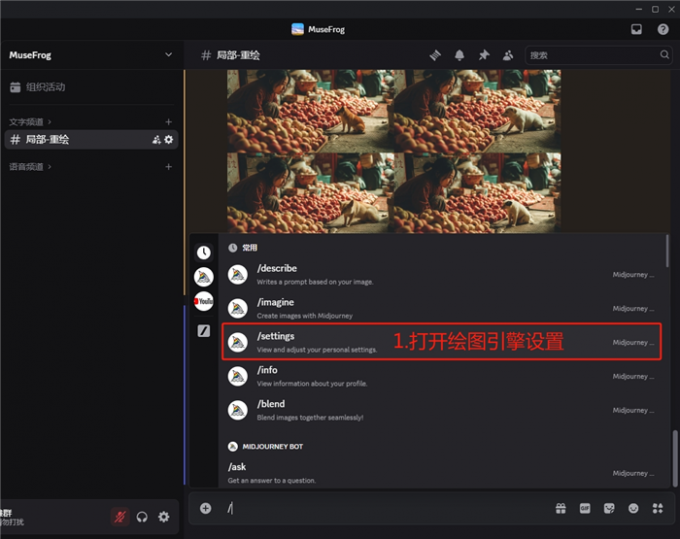Toggle headphone deafen
Viewport: 680px width, 539px height.
pos(142,516)
